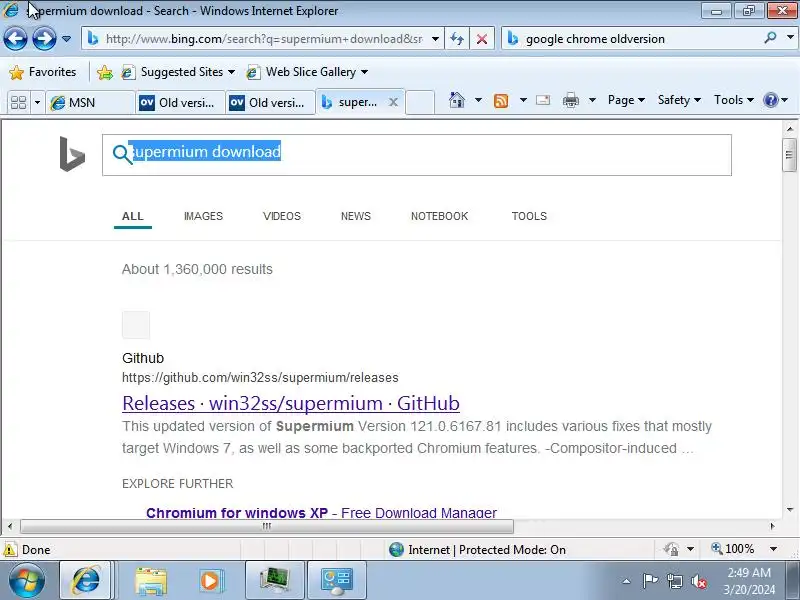The height and width of the screenshot is (600, 800).
Task: Click the RSS Feeds icon
Action: (501, 101)
